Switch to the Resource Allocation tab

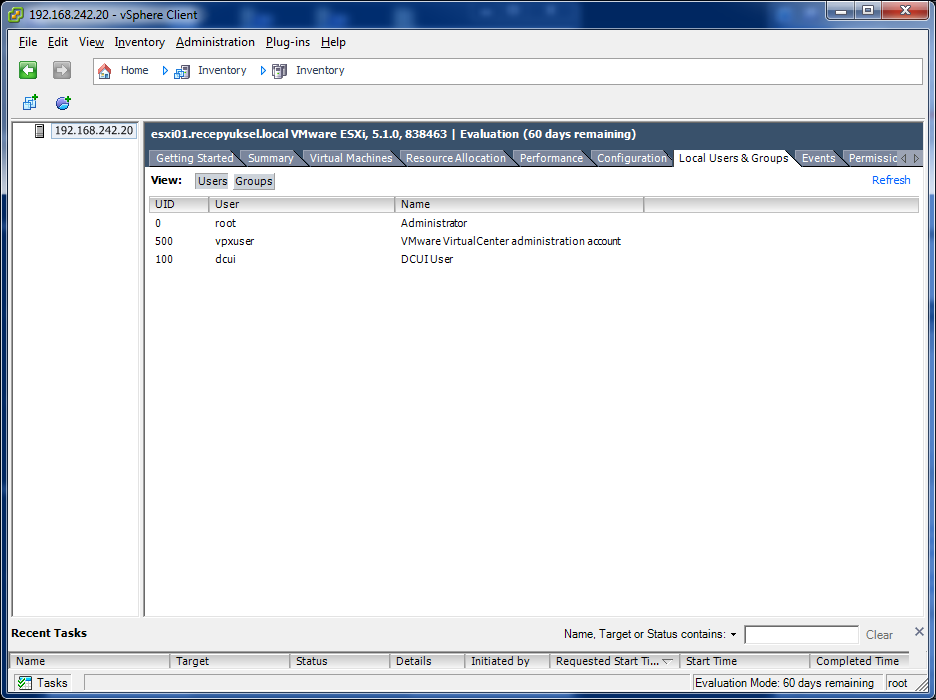coord(456,158)
